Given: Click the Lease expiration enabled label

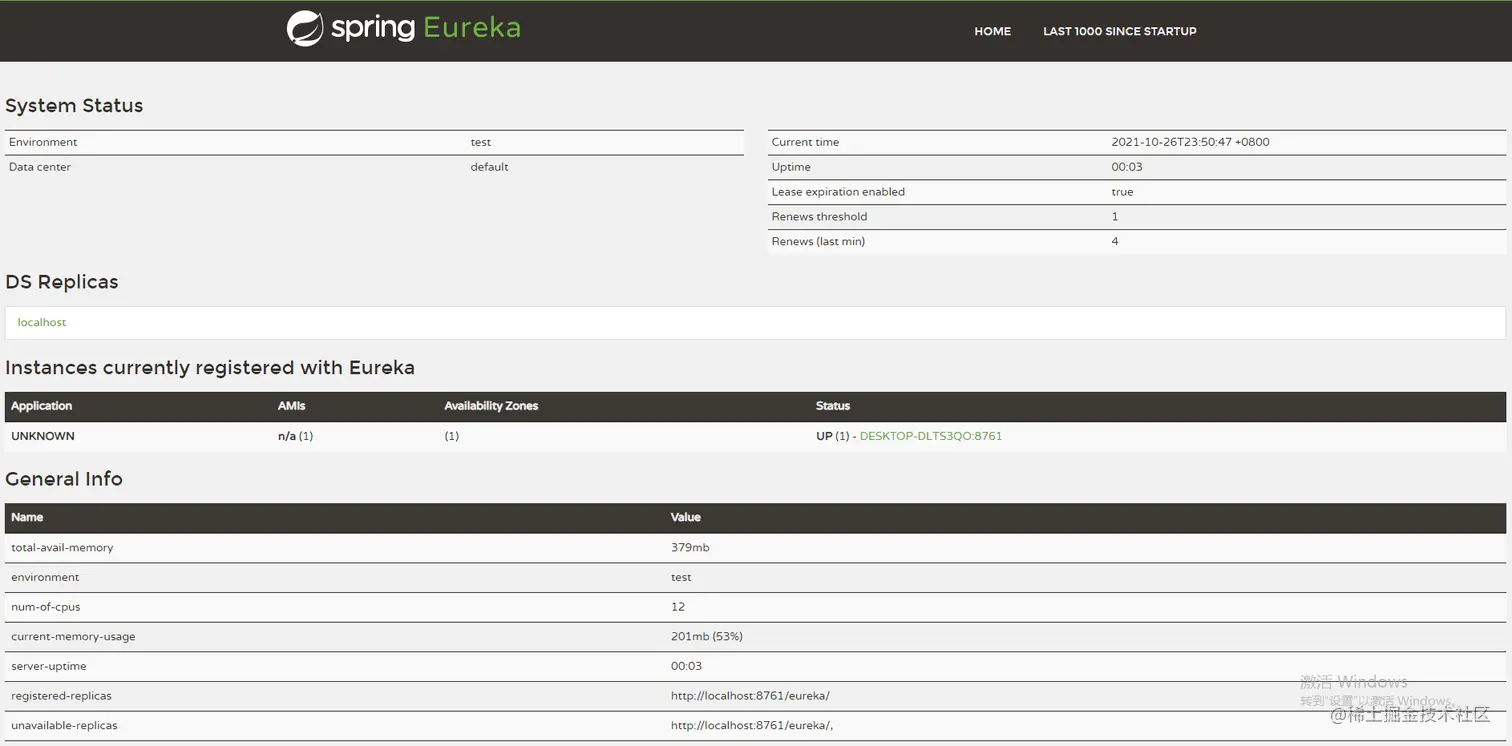Looking at the screenshot, I should point(838,192).
